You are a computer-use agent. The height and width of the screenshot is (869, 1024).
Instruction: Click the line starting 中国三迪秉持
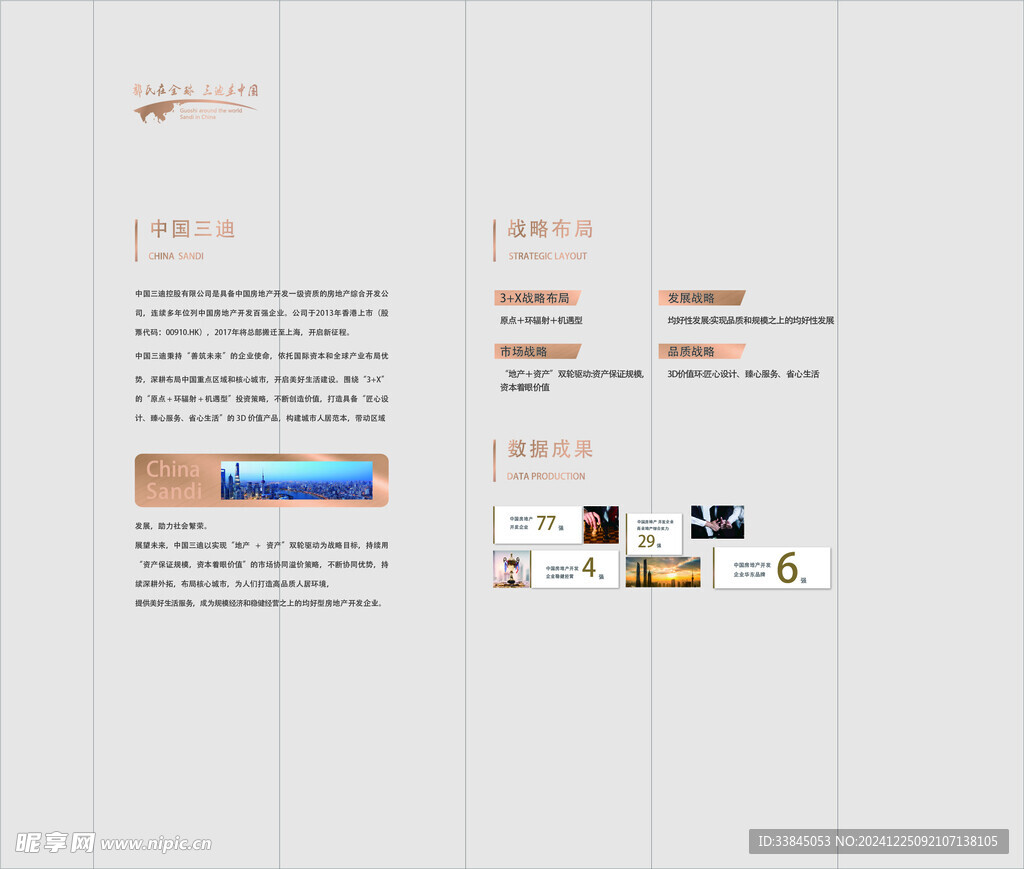(x=262, y=356)
